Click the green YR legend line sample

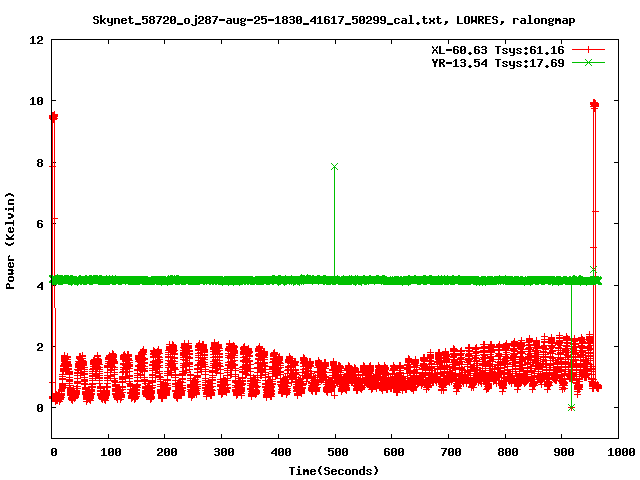588,62
